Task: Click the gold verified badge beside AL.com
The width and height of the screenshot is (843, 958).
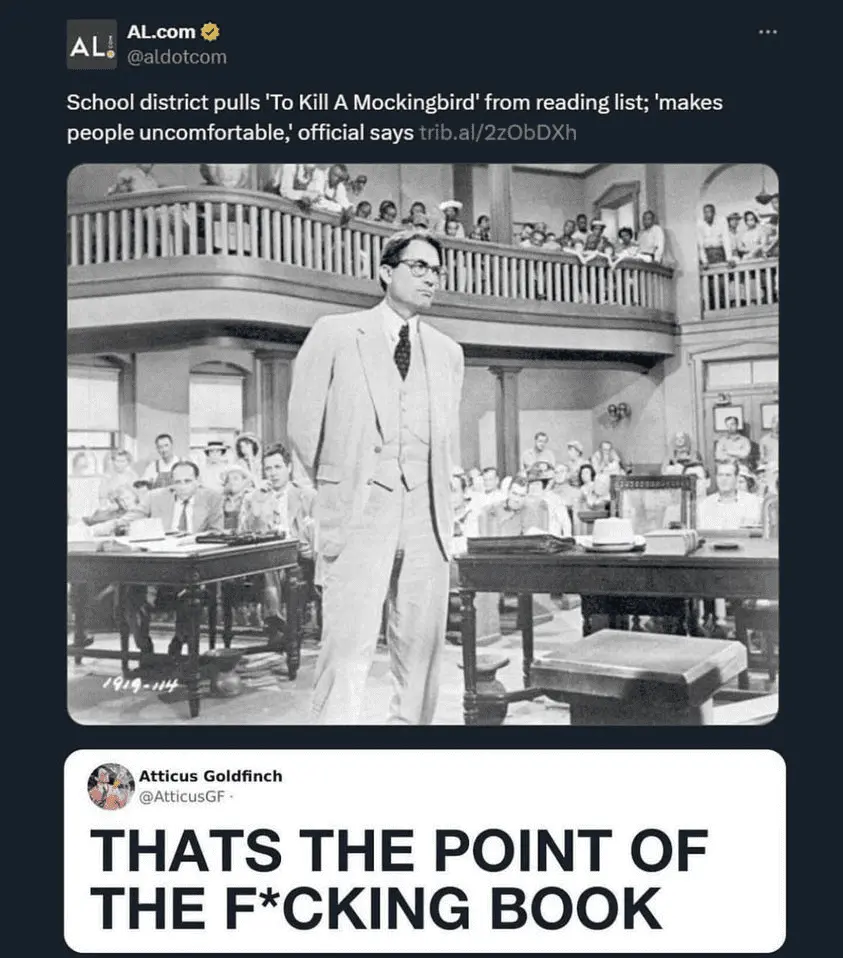Action: point(211,32)
